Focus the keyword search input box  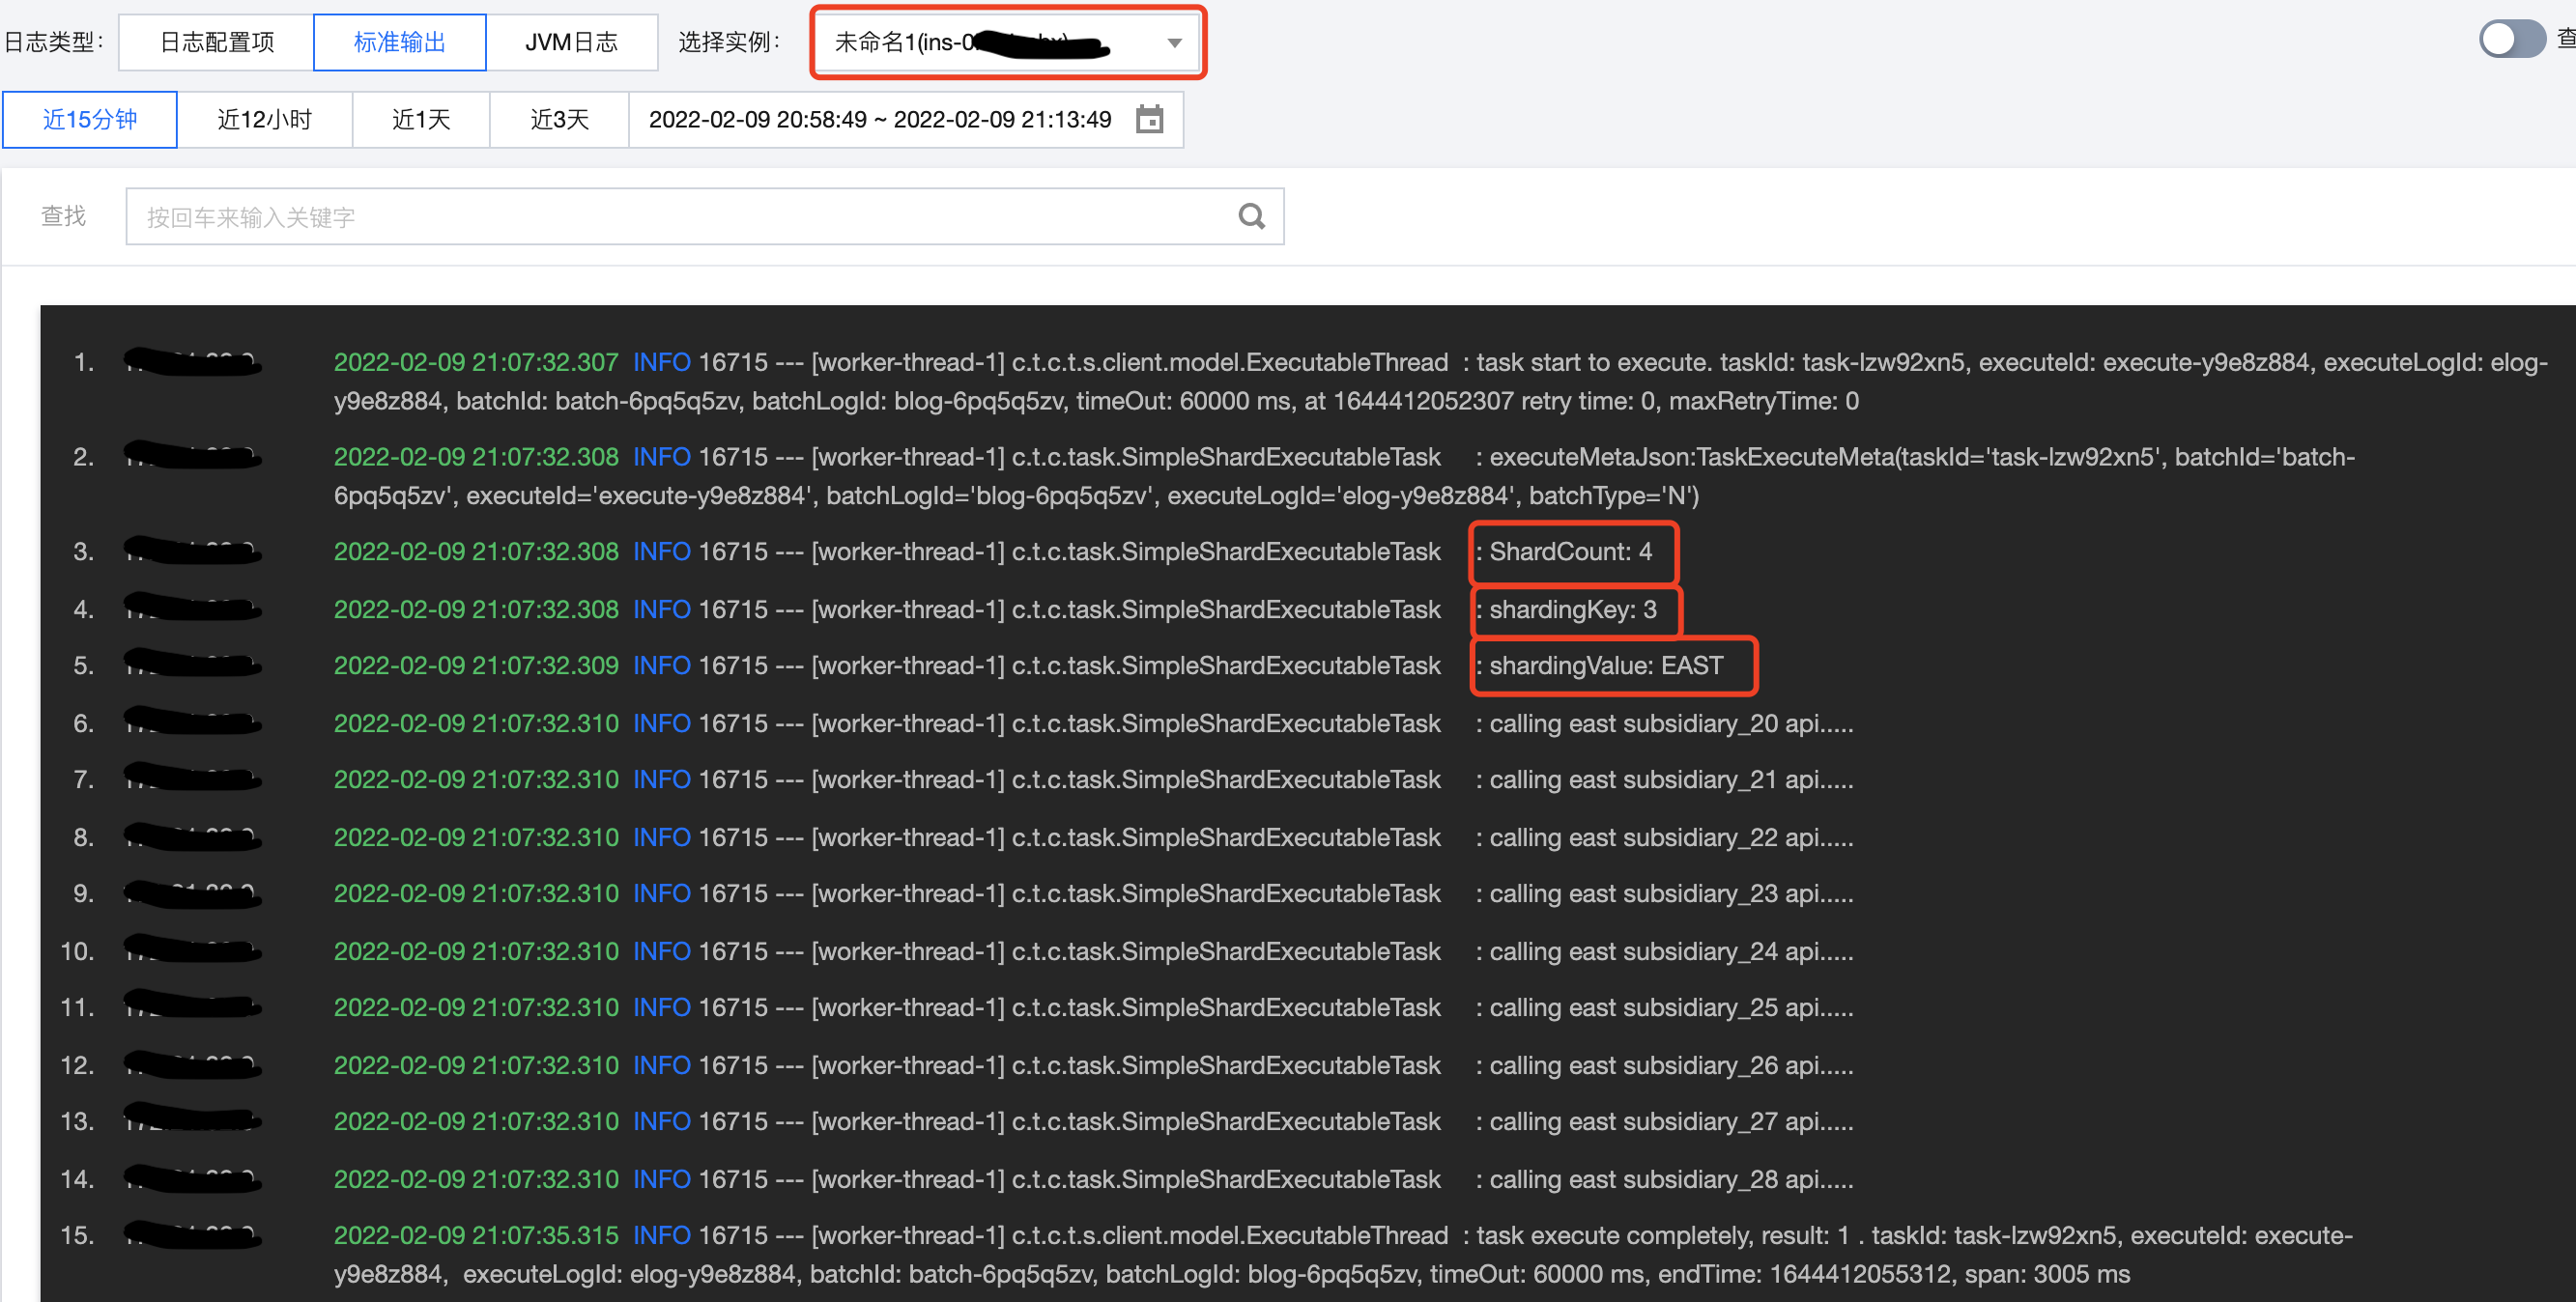click(680, 217)
